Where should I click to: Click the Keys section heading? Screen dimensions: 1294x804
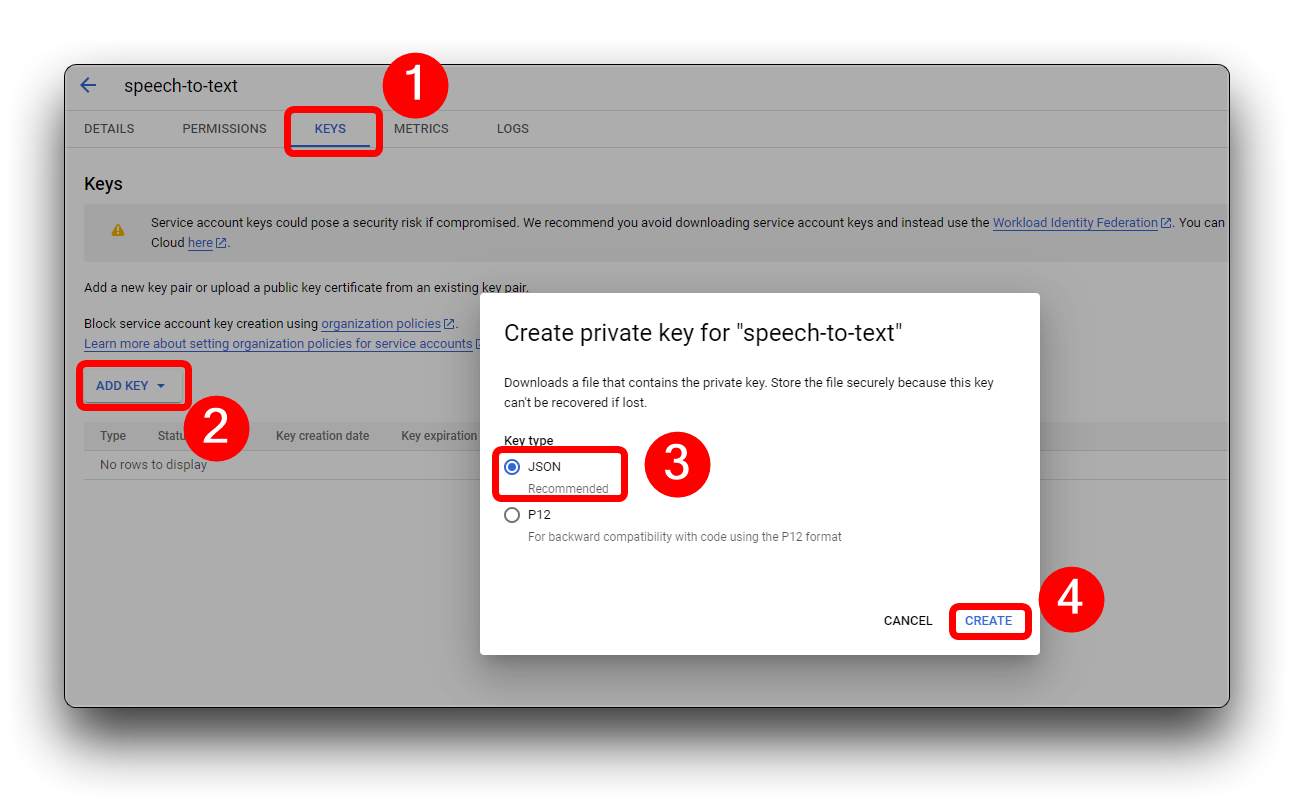(103, 184)
